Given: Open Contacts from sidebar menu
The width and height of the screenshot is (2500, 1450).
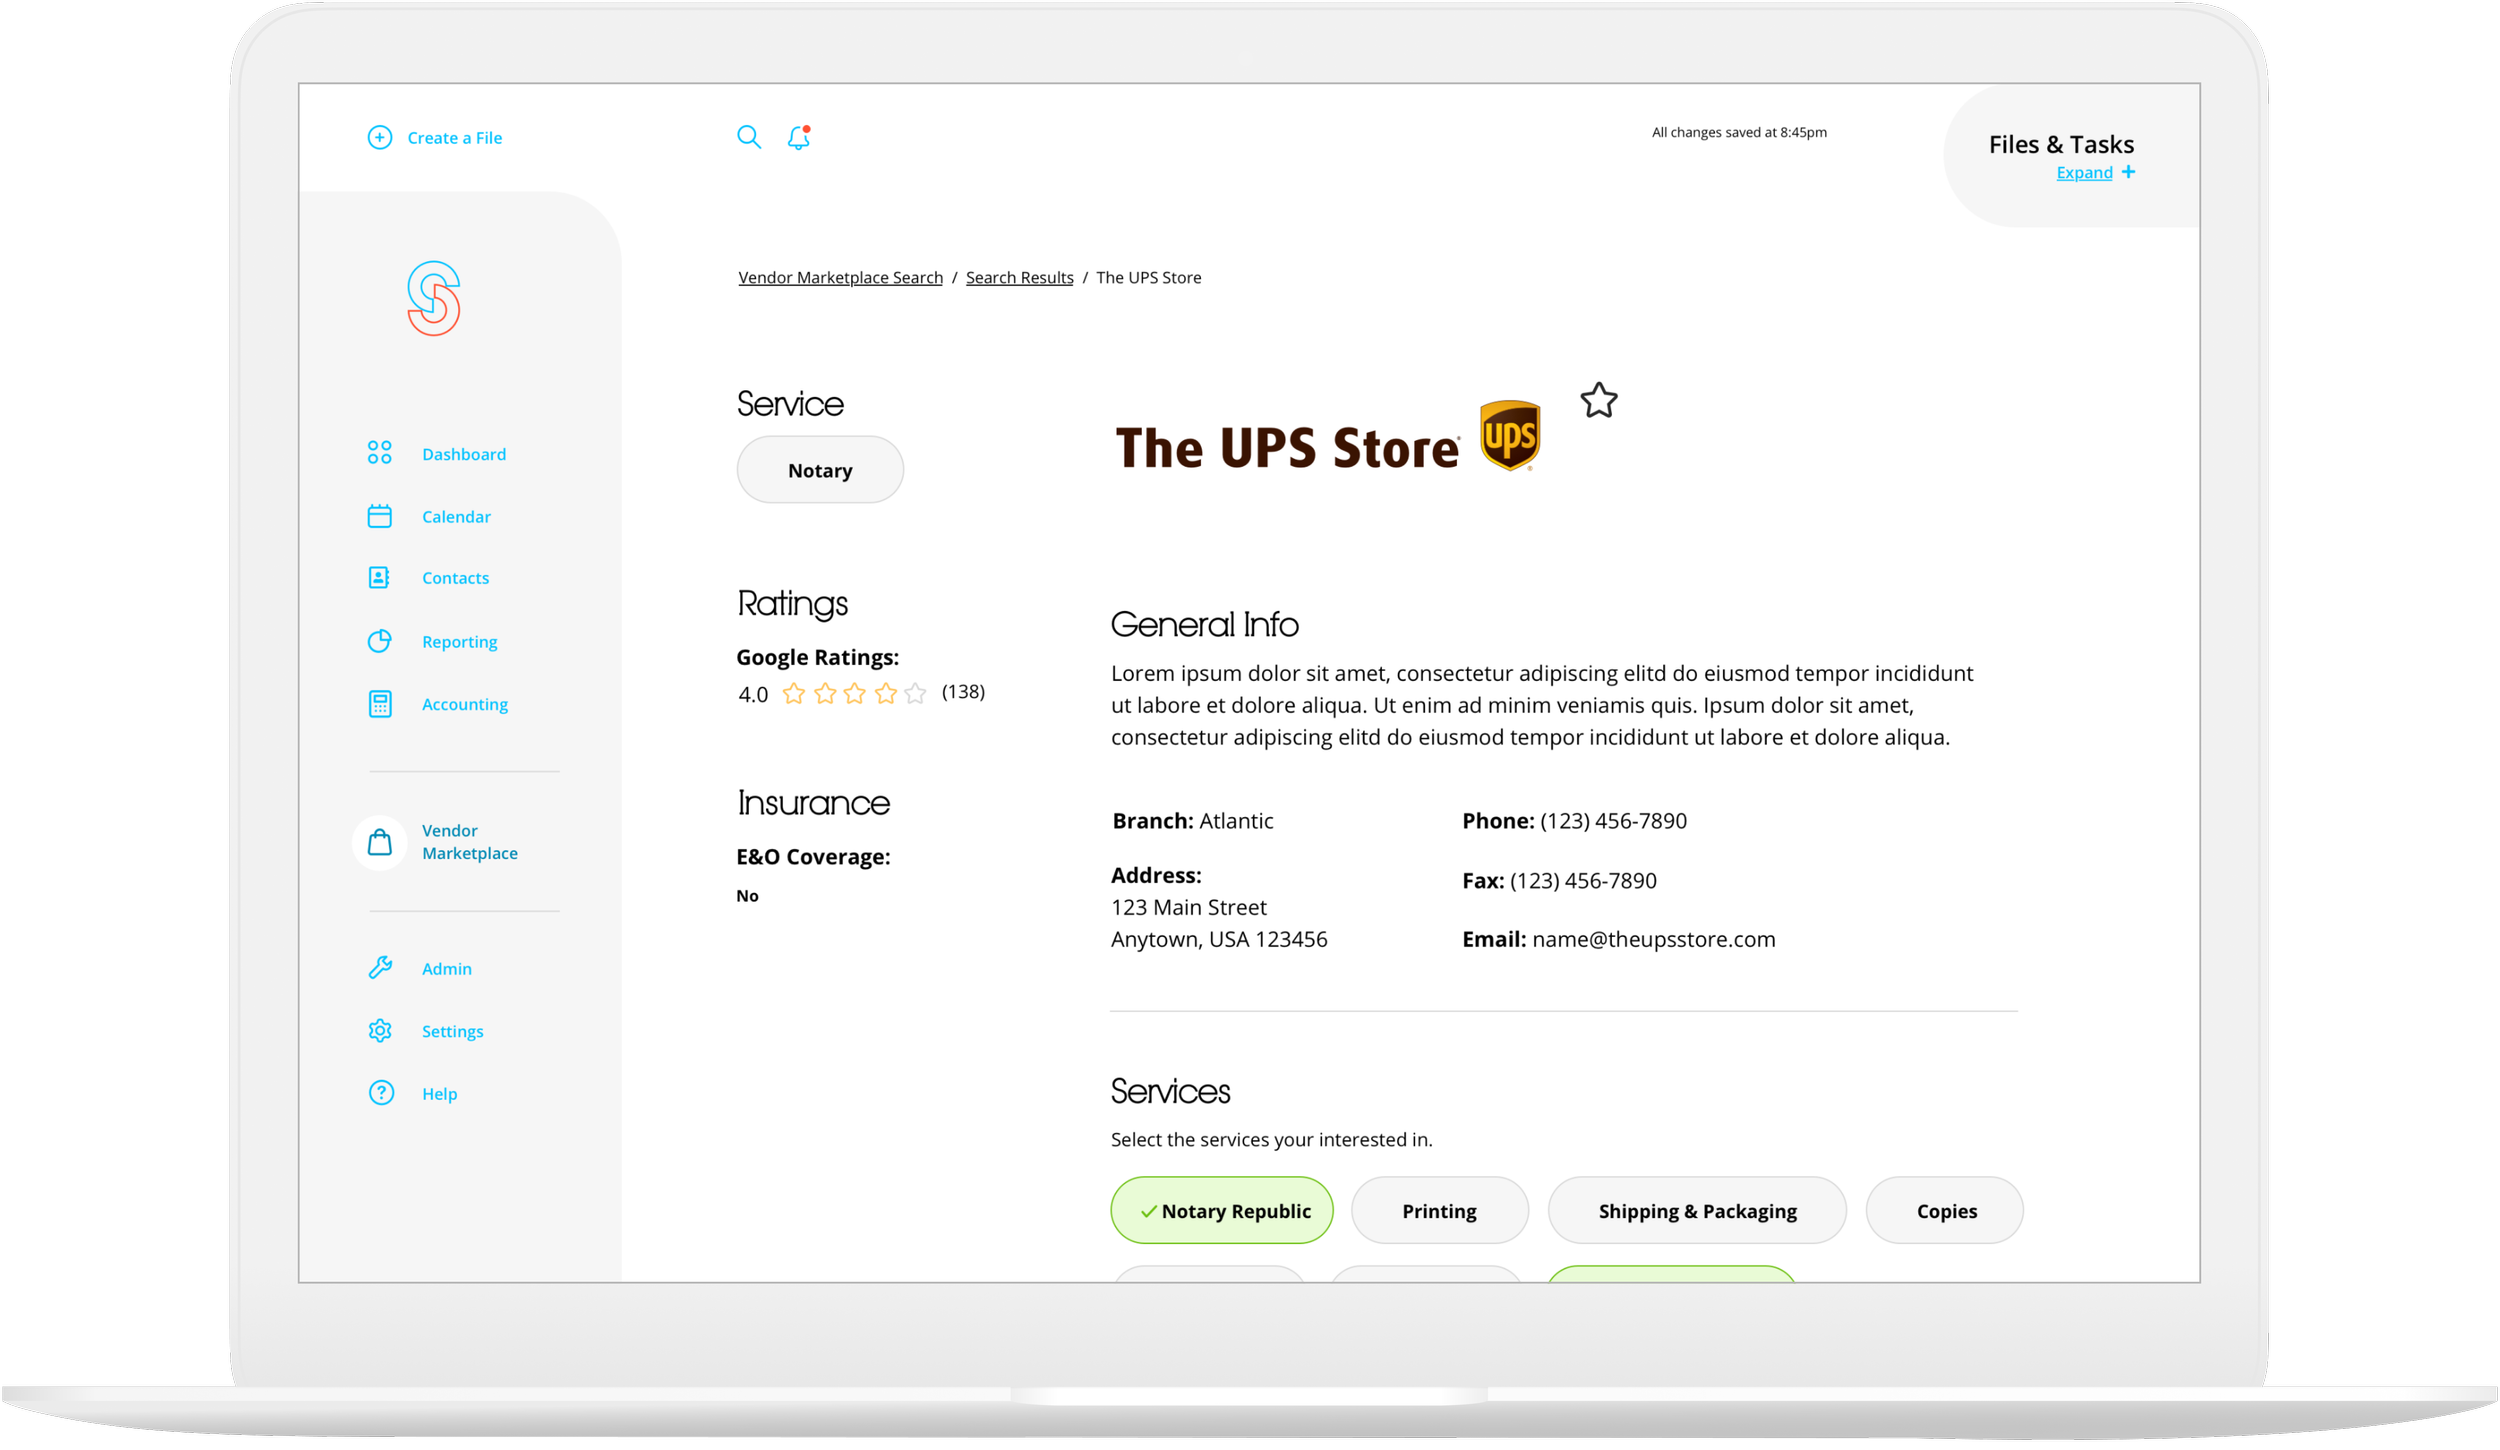Looking at the screenshot, I should coord(455,578).
